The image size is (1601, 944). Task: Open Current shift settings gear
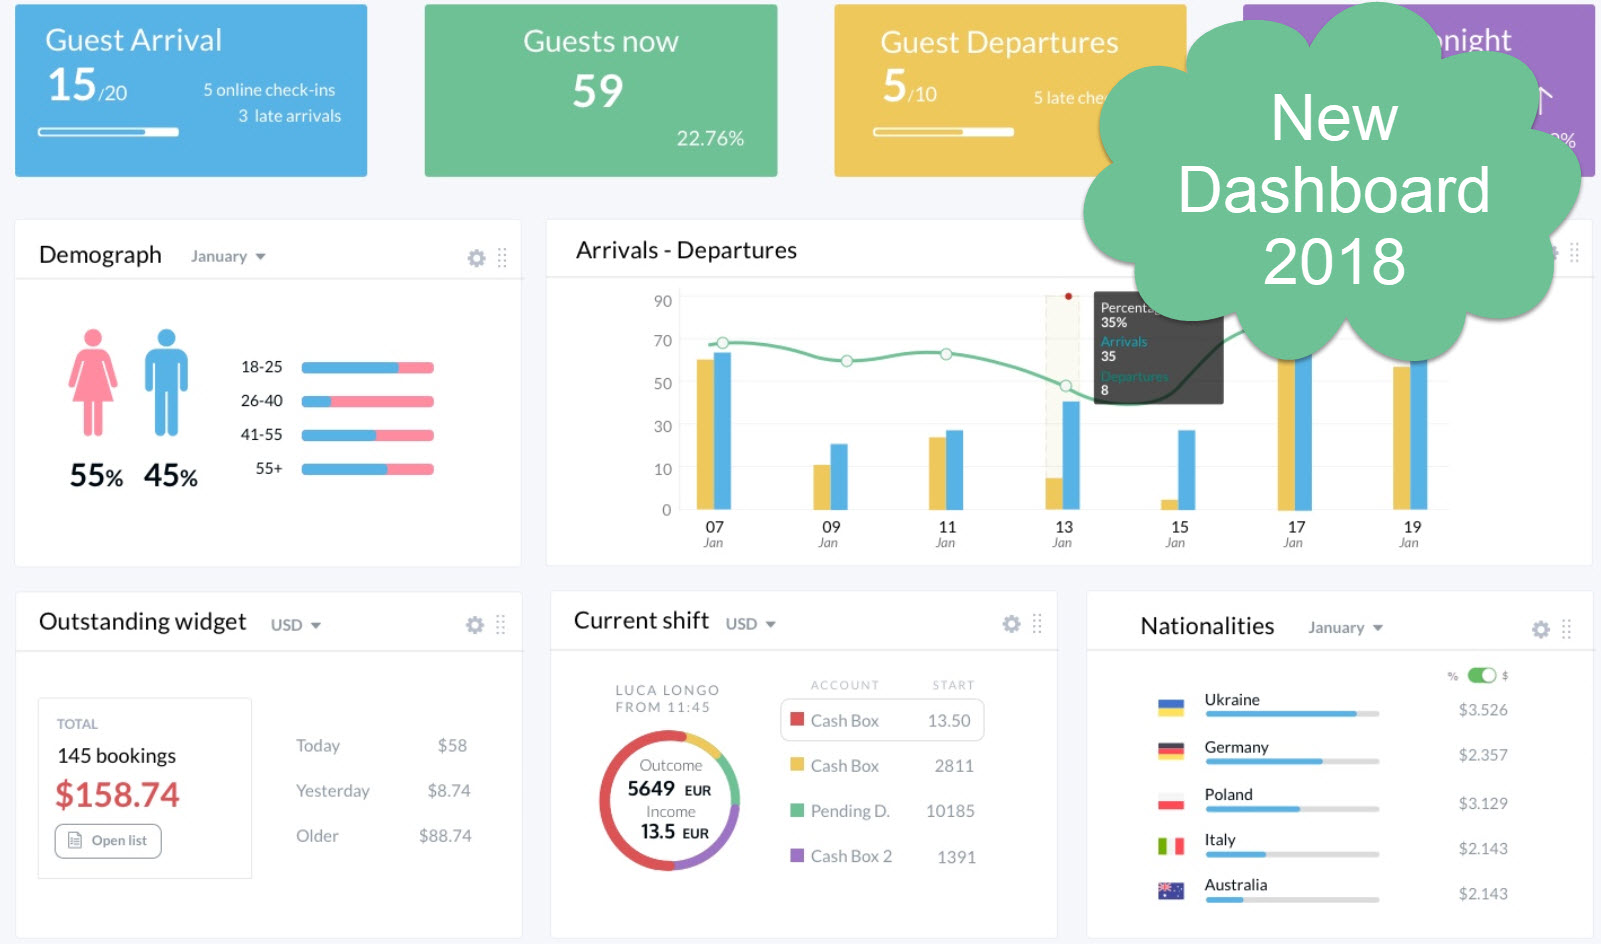tap(1012, 624)
